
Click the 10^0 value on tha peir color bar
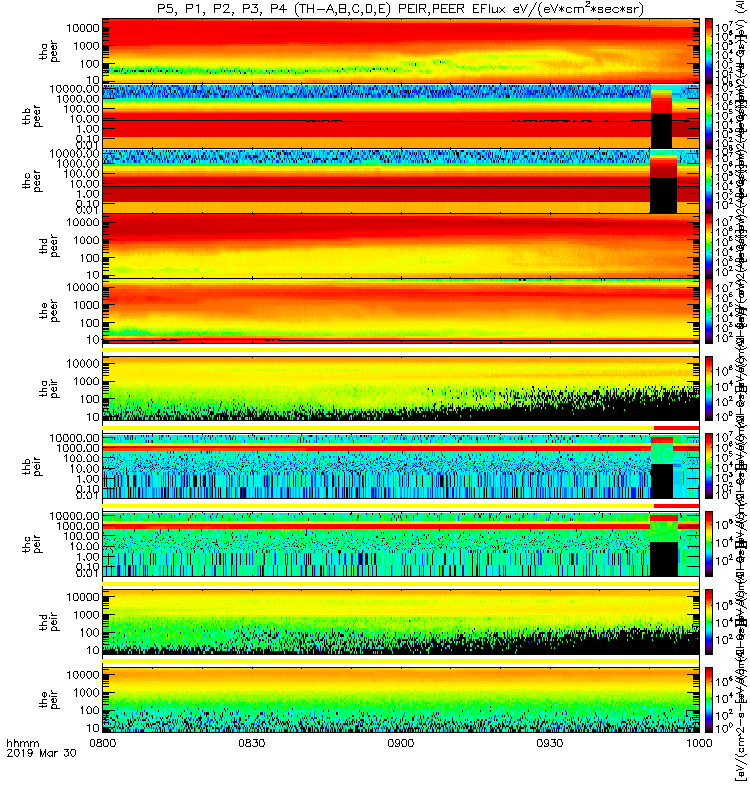coord(724,416)
